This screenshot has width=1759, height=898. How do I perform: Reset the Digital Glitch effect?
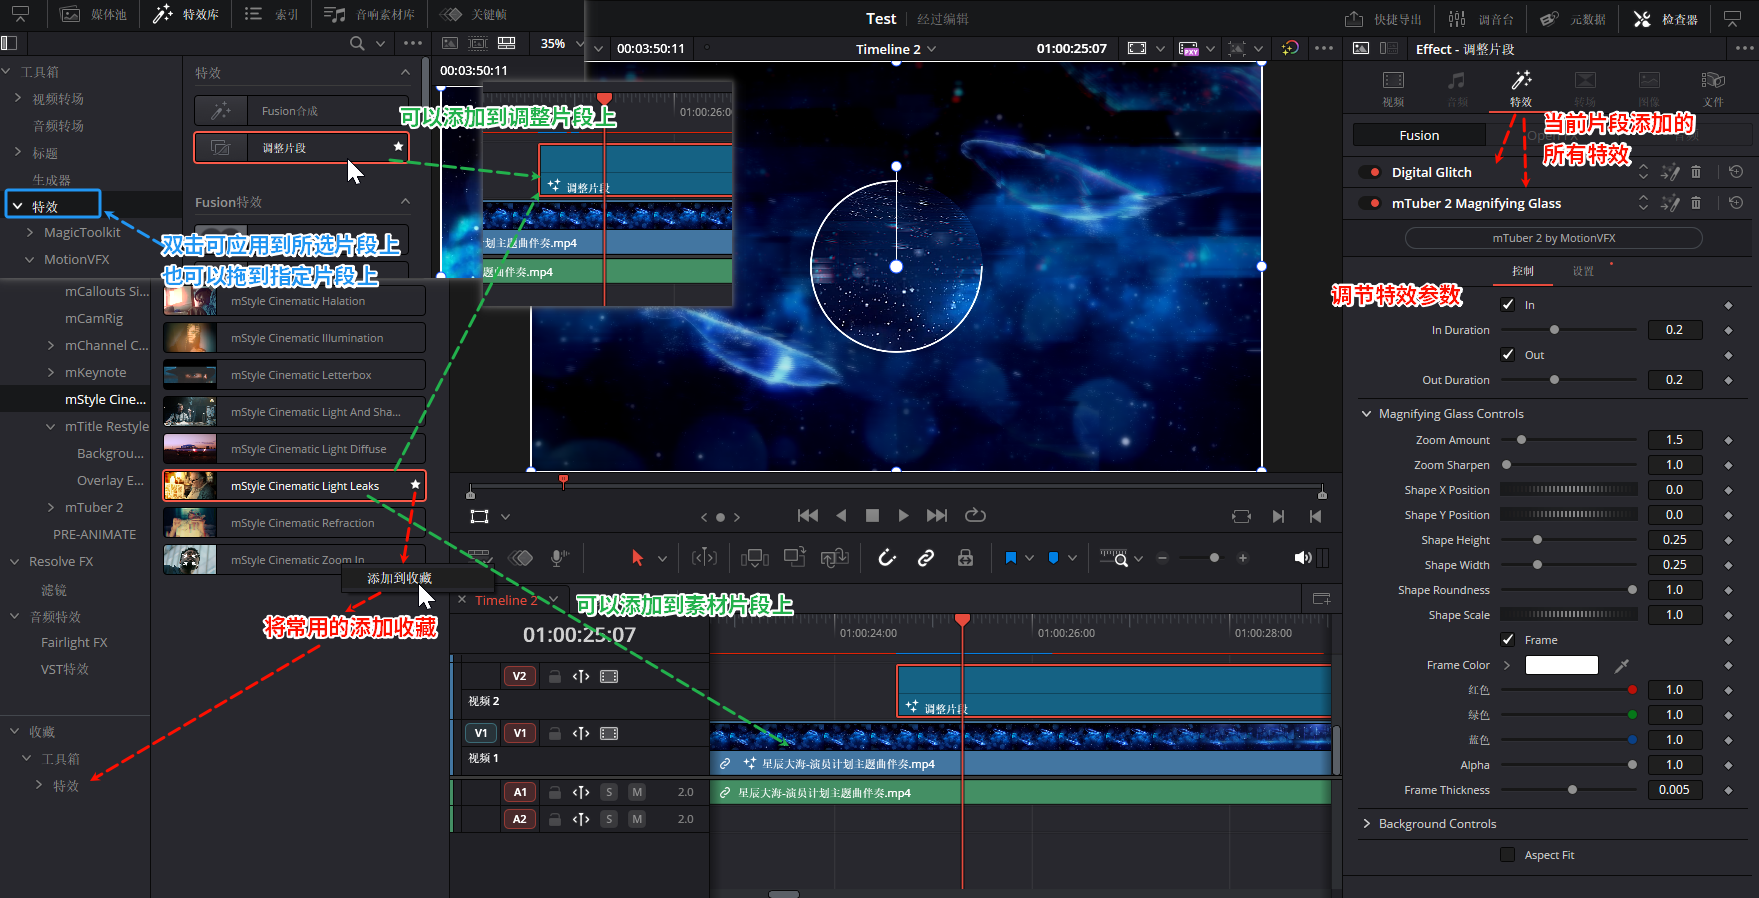[x=1736, y=172]
